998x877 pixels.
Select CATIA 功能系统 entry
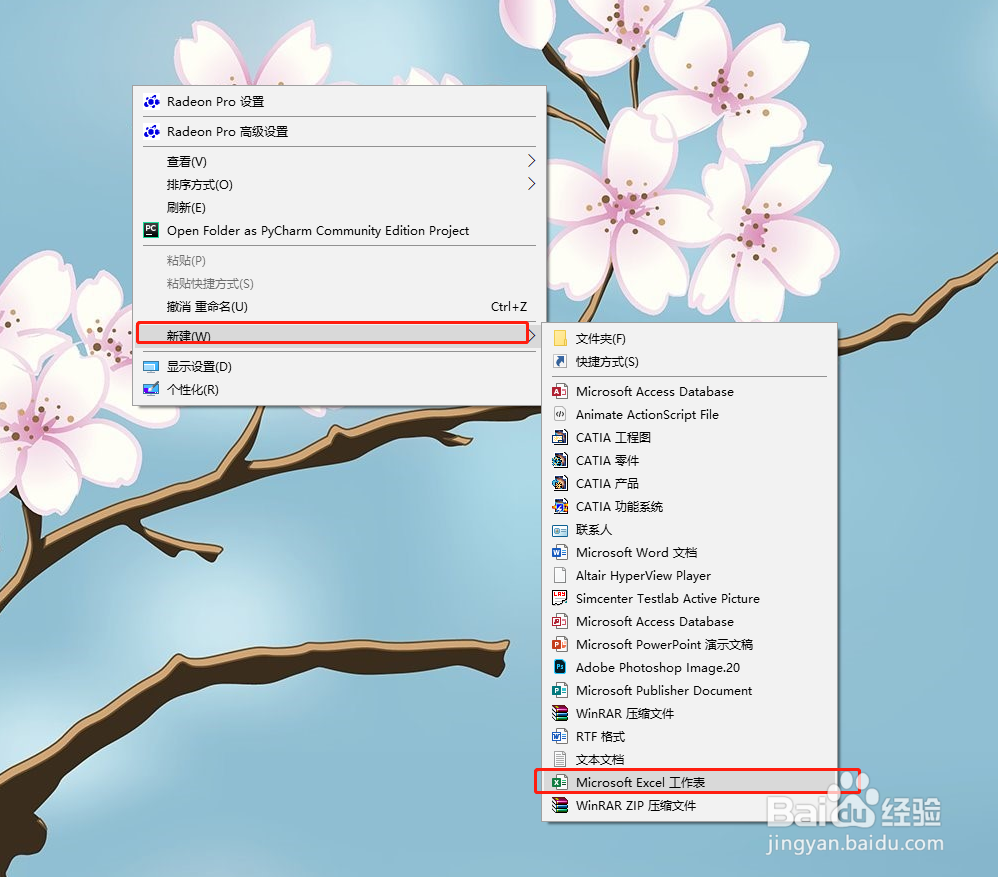[689, 507]
